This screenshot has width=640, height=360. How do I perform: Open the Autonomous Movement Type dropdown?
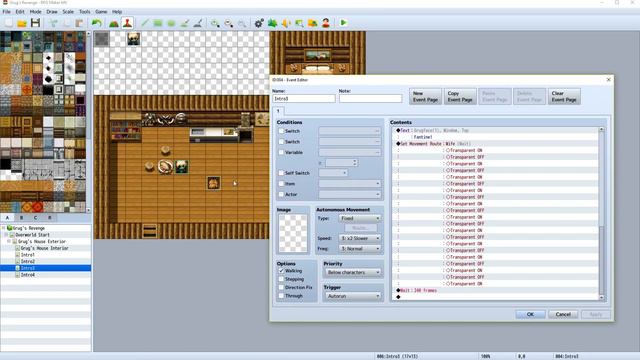(360, 218)
